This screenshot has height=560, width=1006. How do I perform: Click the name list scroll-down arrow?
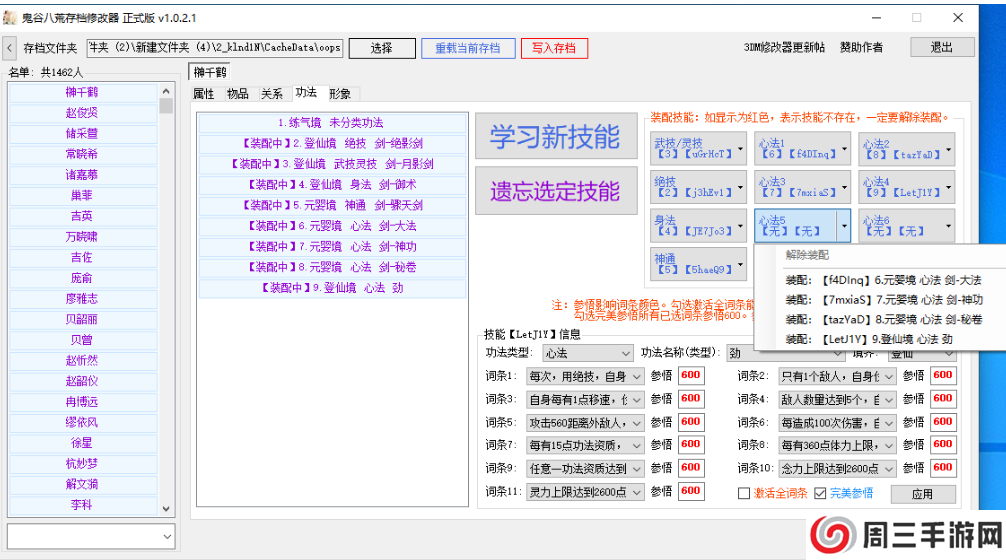click(166, 507)
